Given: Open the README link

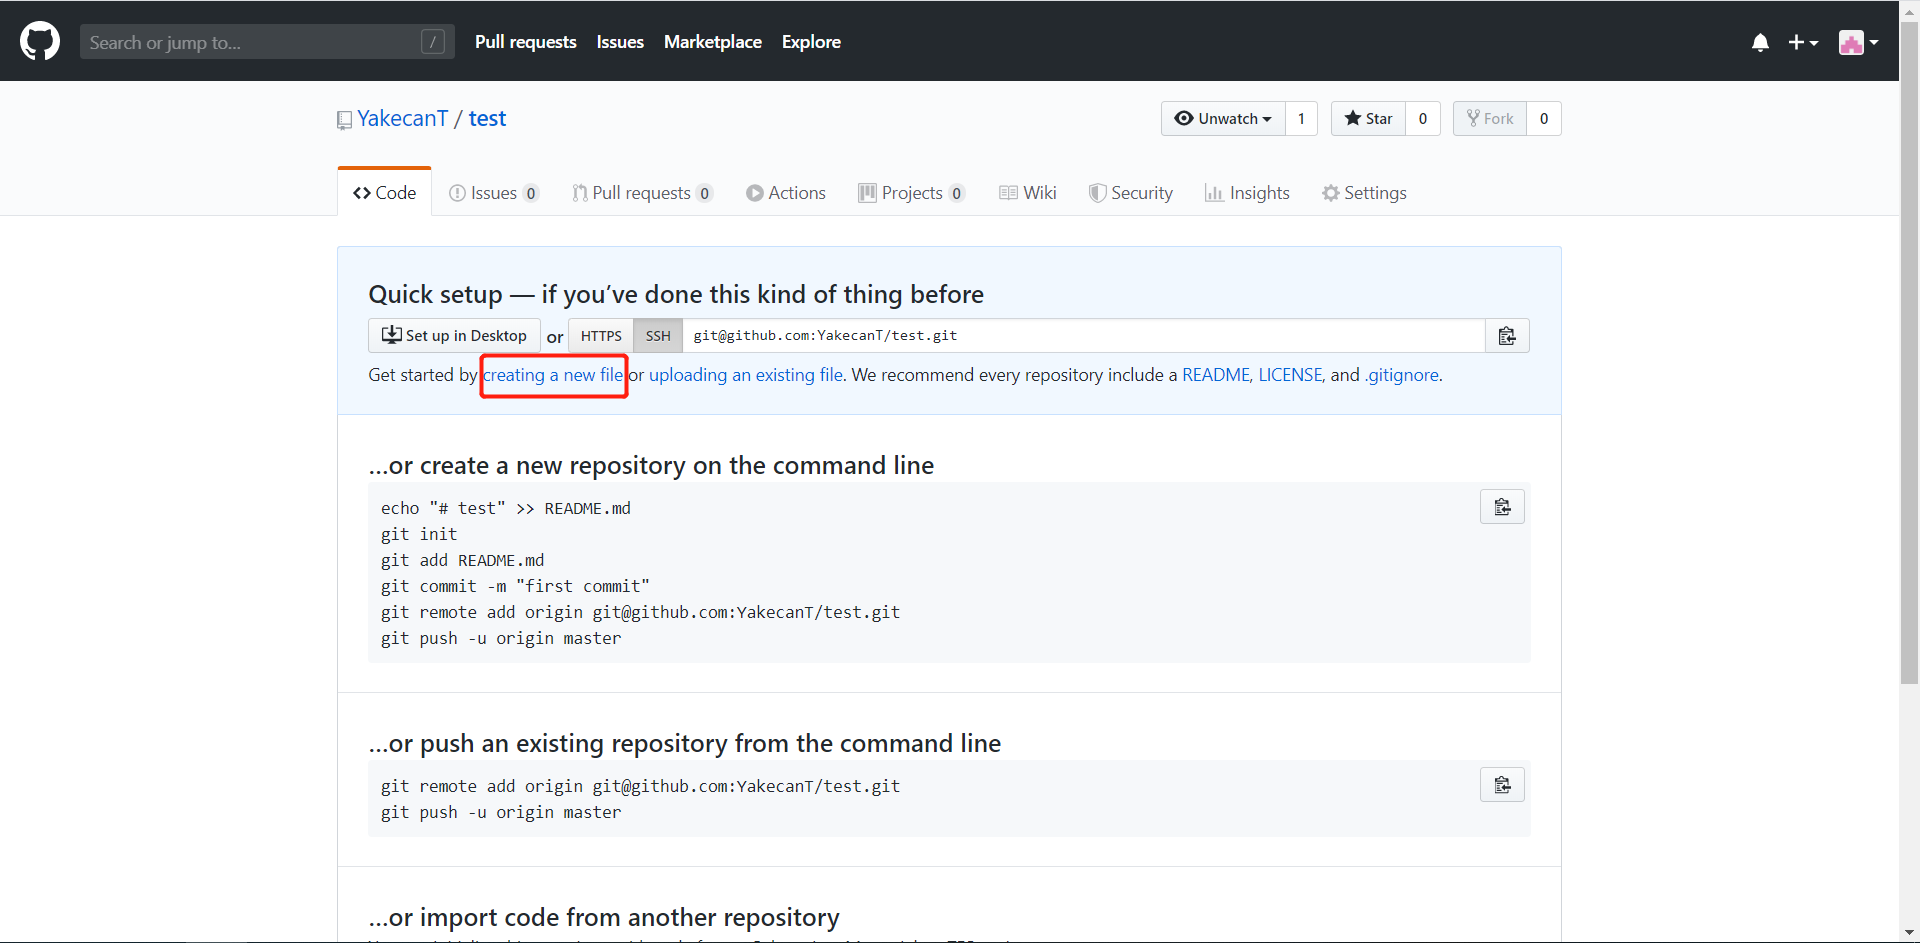Looking at the screenshot, I should (x=1216, y=375).
